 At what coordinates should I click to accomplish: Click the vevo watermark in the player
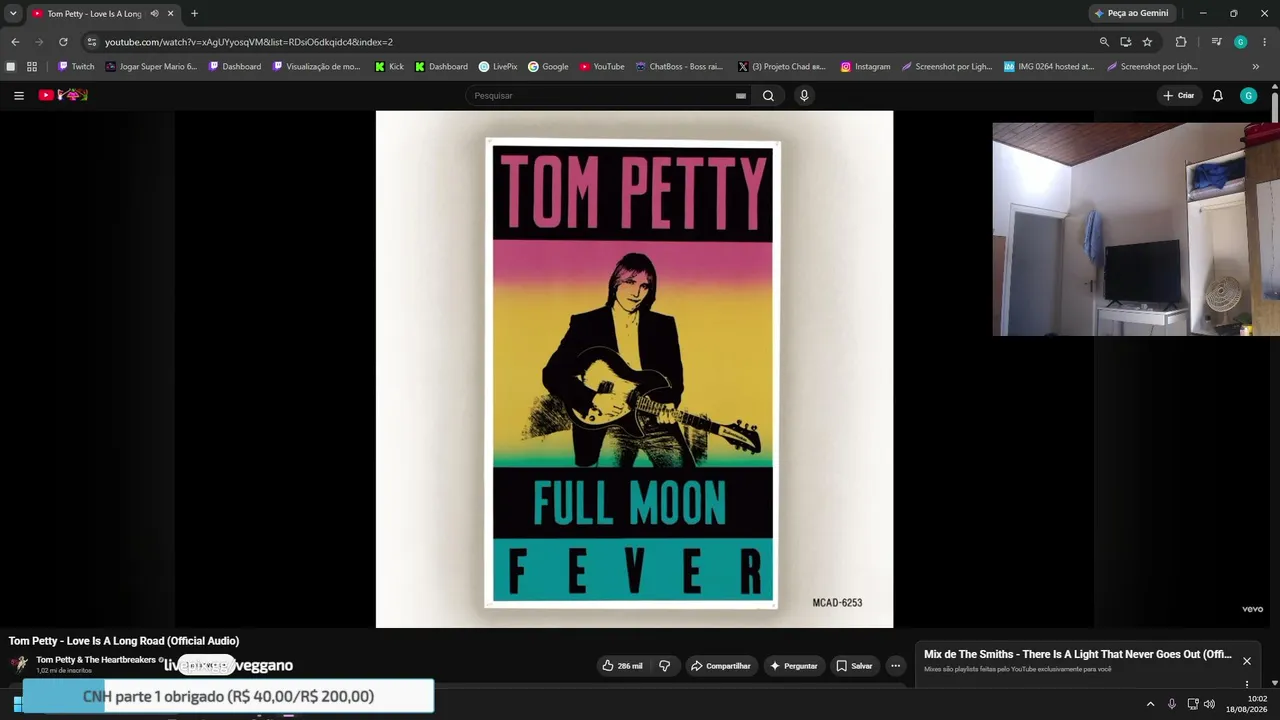click(x=1253, y=609)
